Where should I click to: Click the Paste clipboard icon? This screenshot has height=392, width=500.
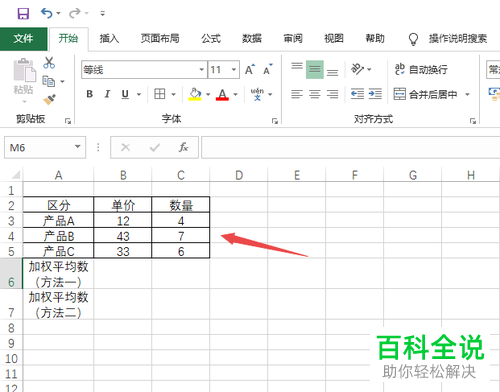click(24, 71)
